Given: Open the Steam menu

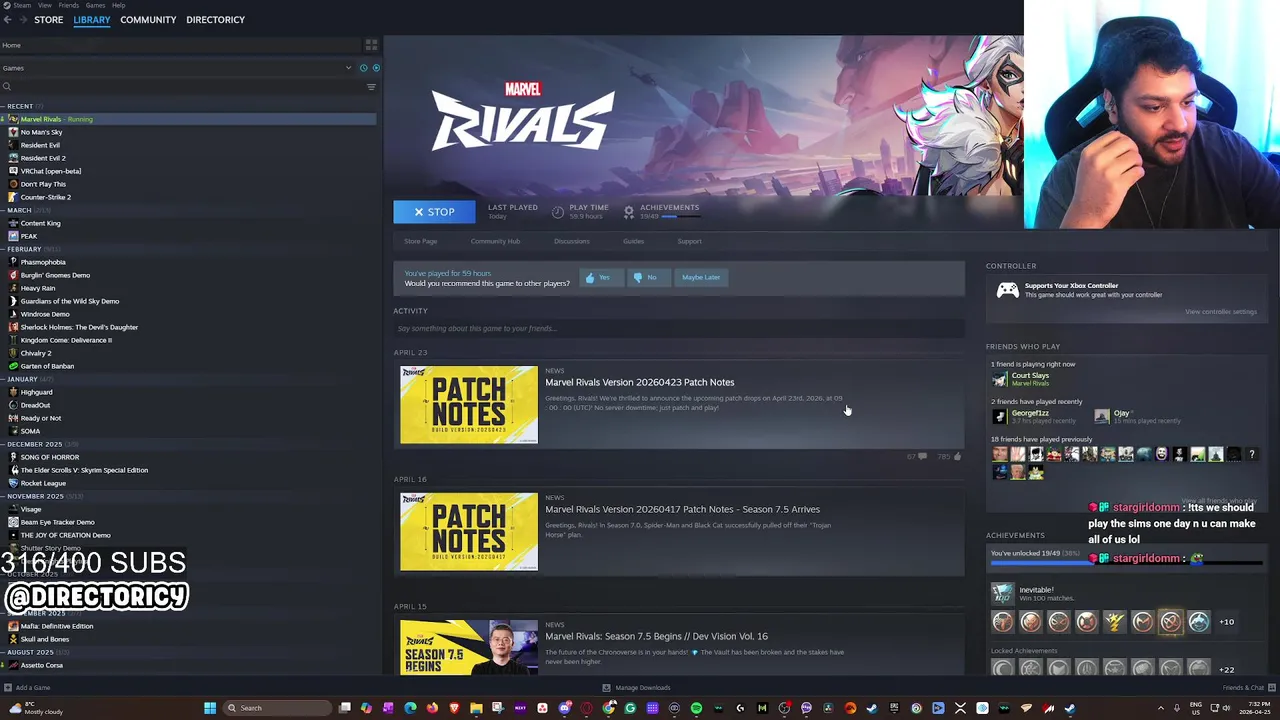Looking at the screenshot, I should [x=22, y=5].
